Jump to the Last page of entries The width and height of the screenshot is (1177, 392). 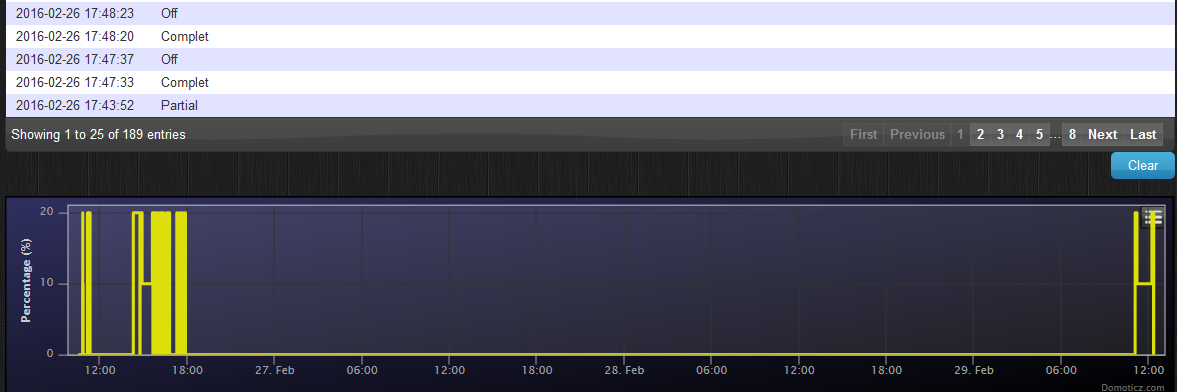[1143, 134]
